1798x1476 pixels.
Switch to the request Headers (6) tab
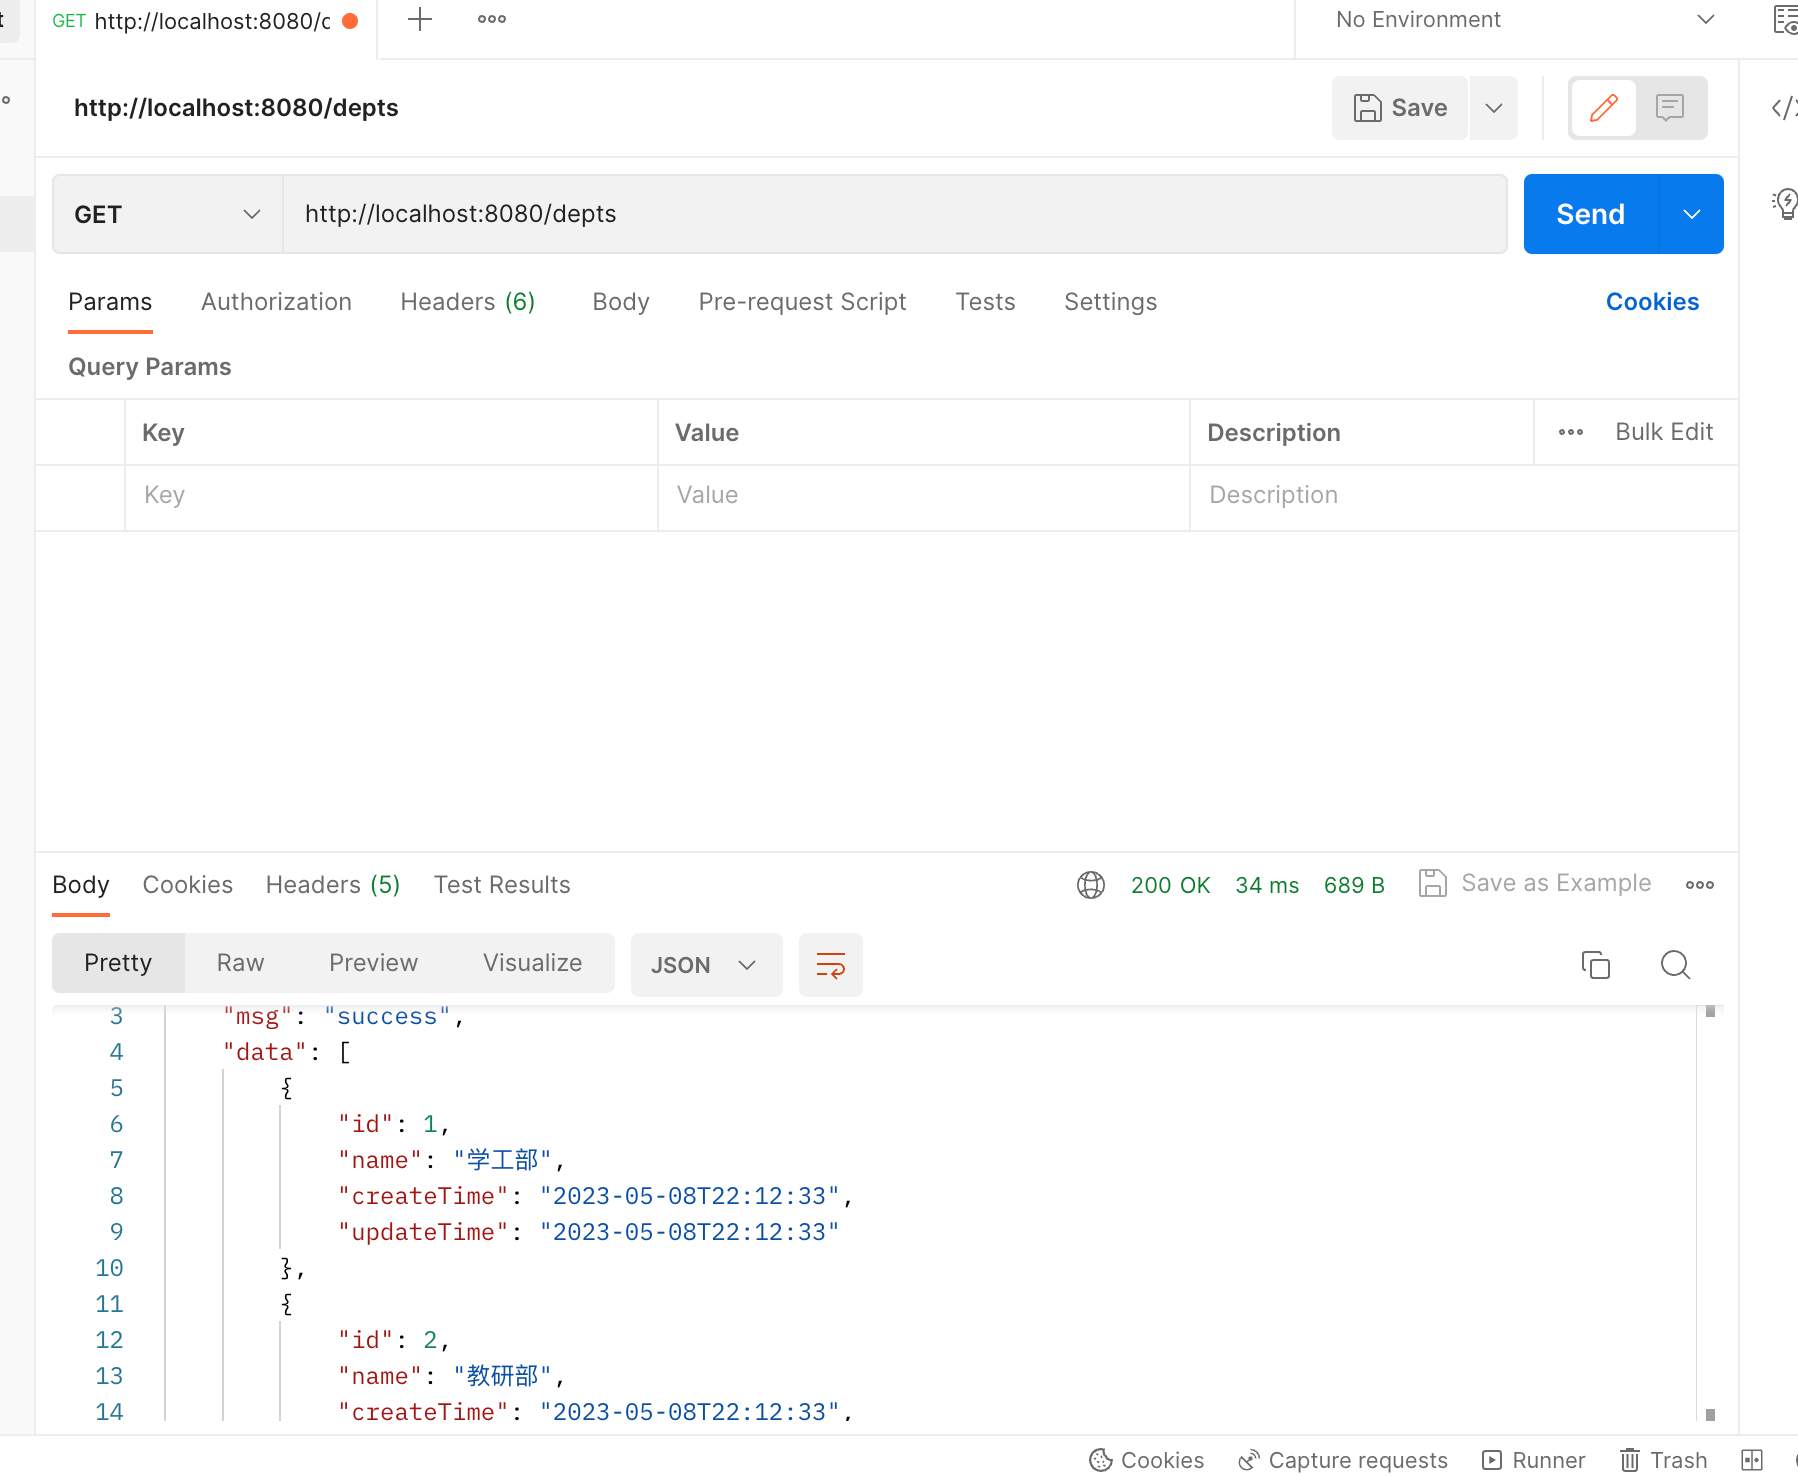pos(468,302)
